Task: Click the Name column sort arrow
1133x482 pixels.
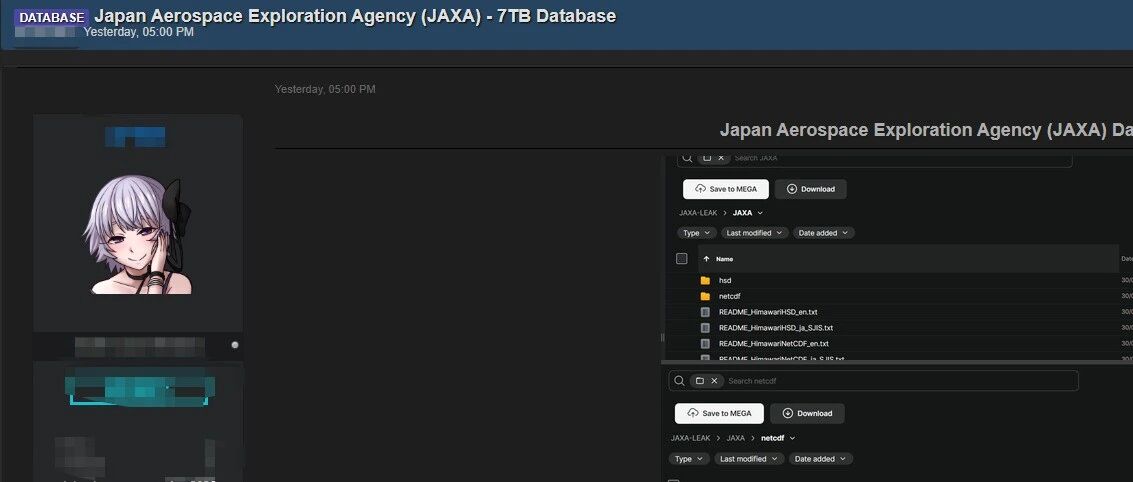Action: coord(706,259)
